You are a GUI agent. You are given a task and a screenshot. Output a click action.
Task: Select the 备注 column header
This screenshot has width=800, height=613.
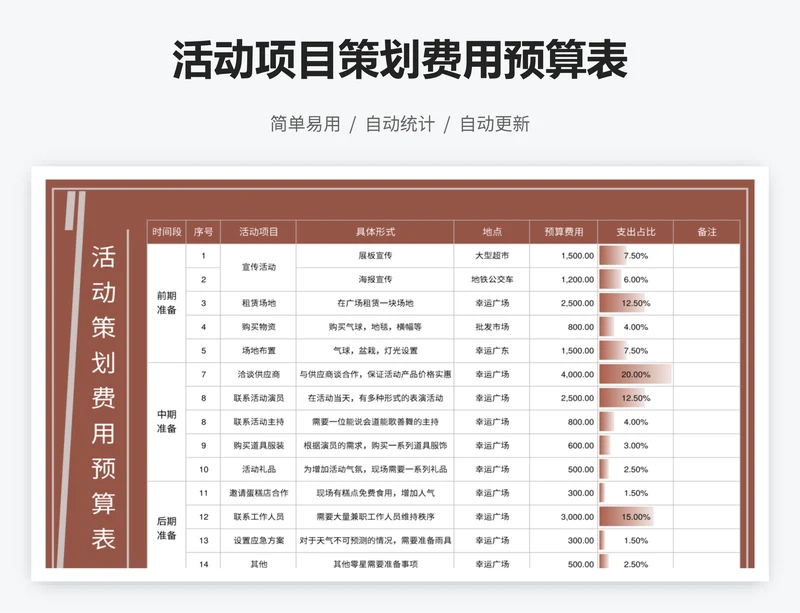707,232
